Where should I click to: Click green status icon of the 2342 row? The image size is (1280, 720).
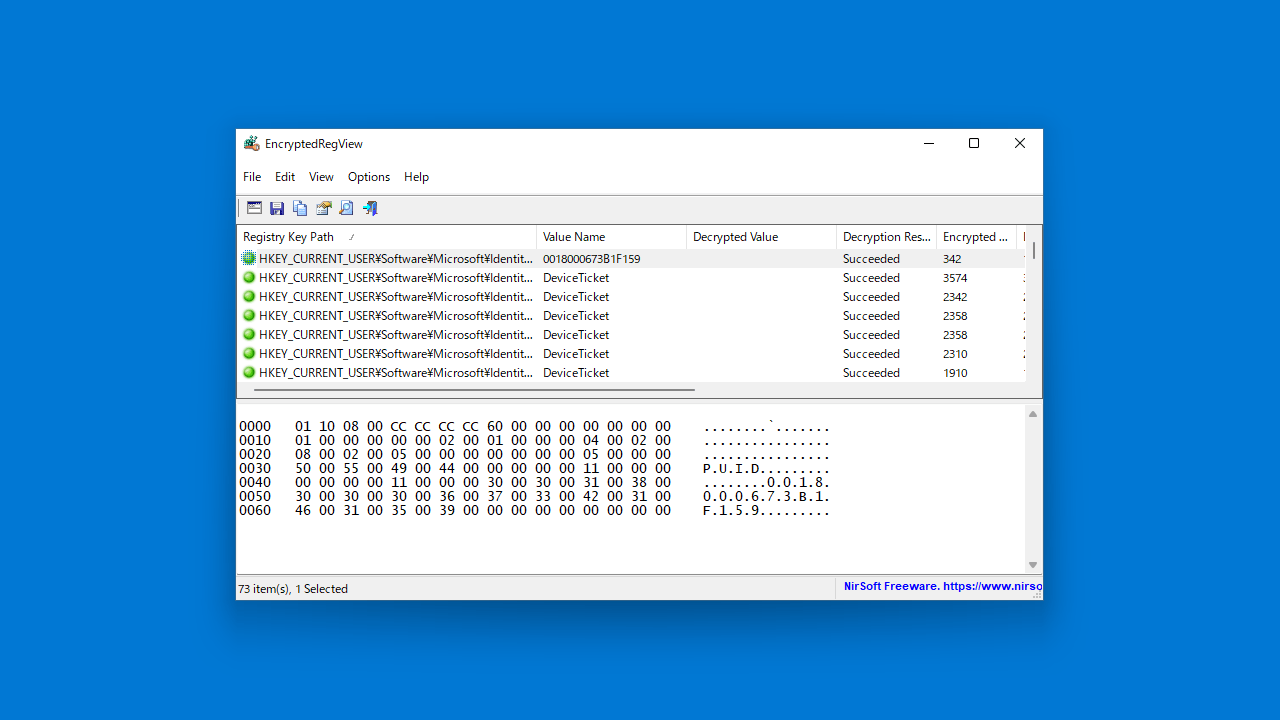point(249,296)
